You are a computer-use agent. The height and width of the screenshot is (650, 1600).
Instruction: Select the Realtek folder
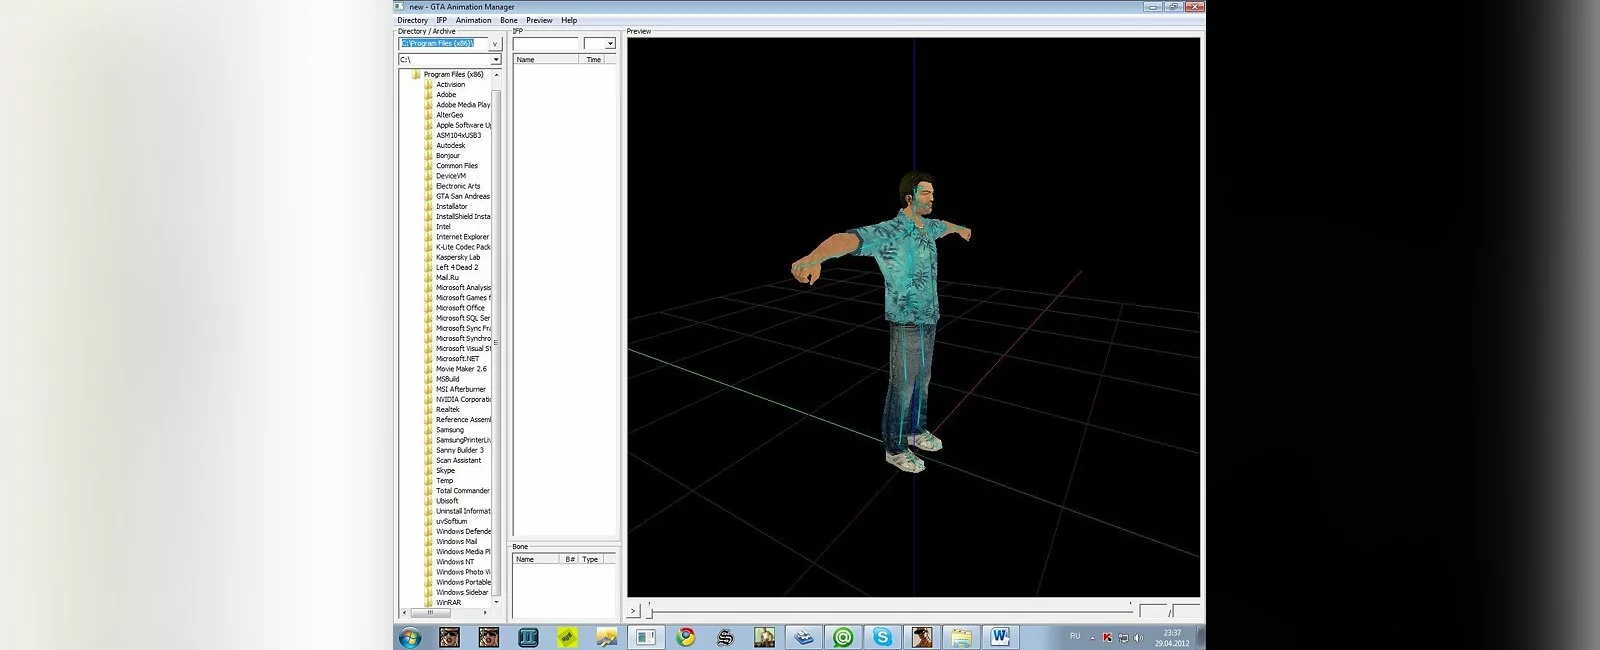448,410
